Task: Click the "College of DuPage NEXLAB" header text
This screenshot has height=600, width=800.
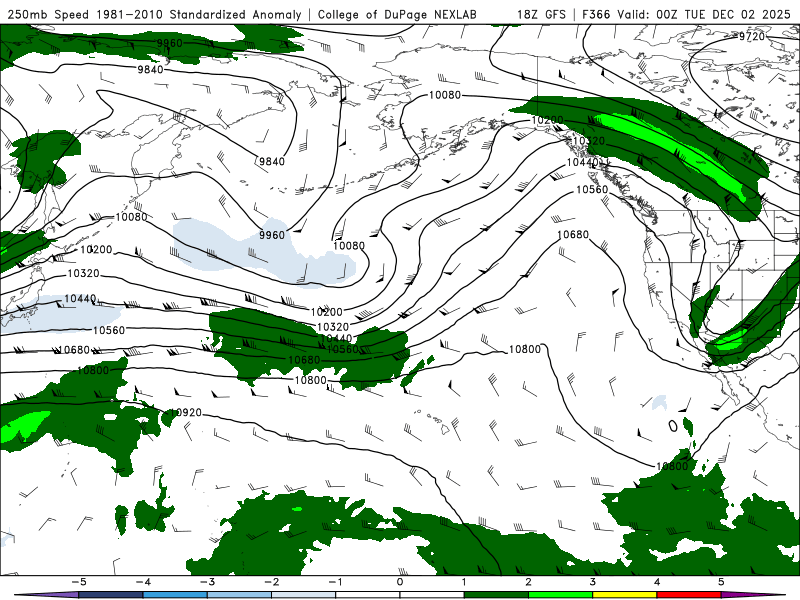Action: coord(397,14)
